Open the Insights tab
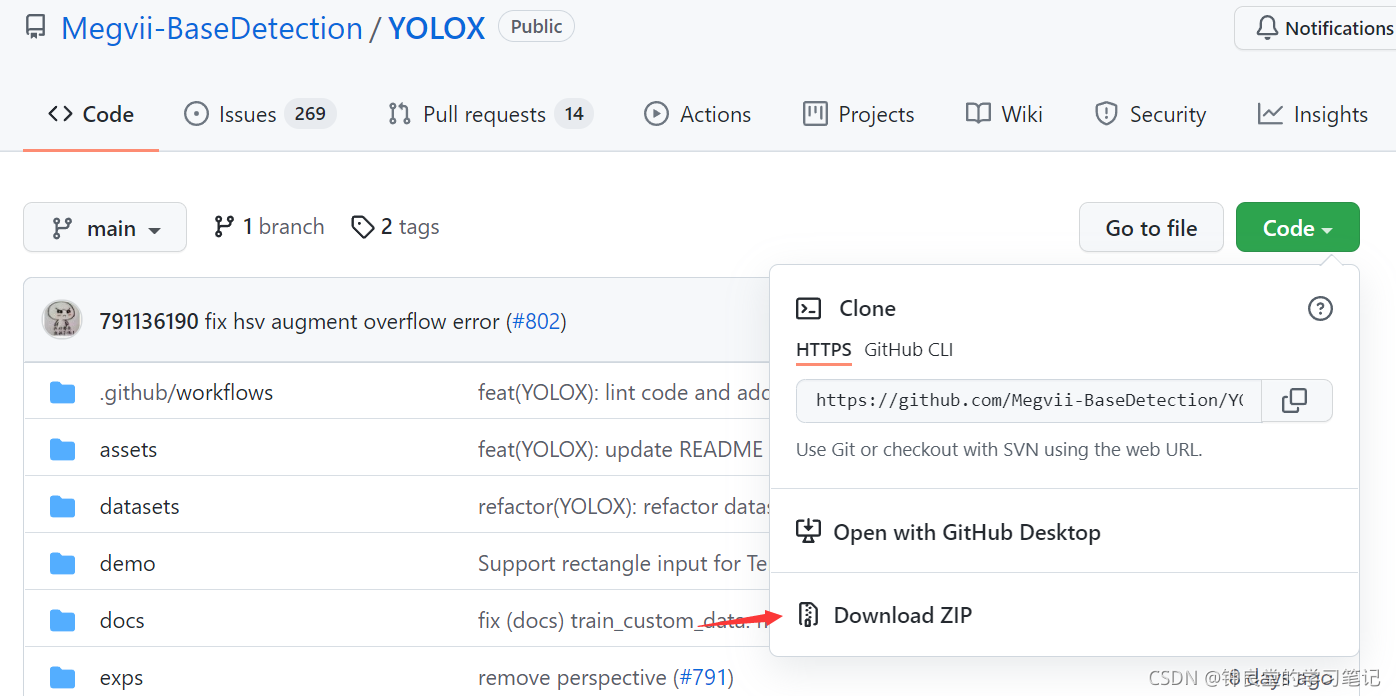1396x696 pixels. (1312, 114)
